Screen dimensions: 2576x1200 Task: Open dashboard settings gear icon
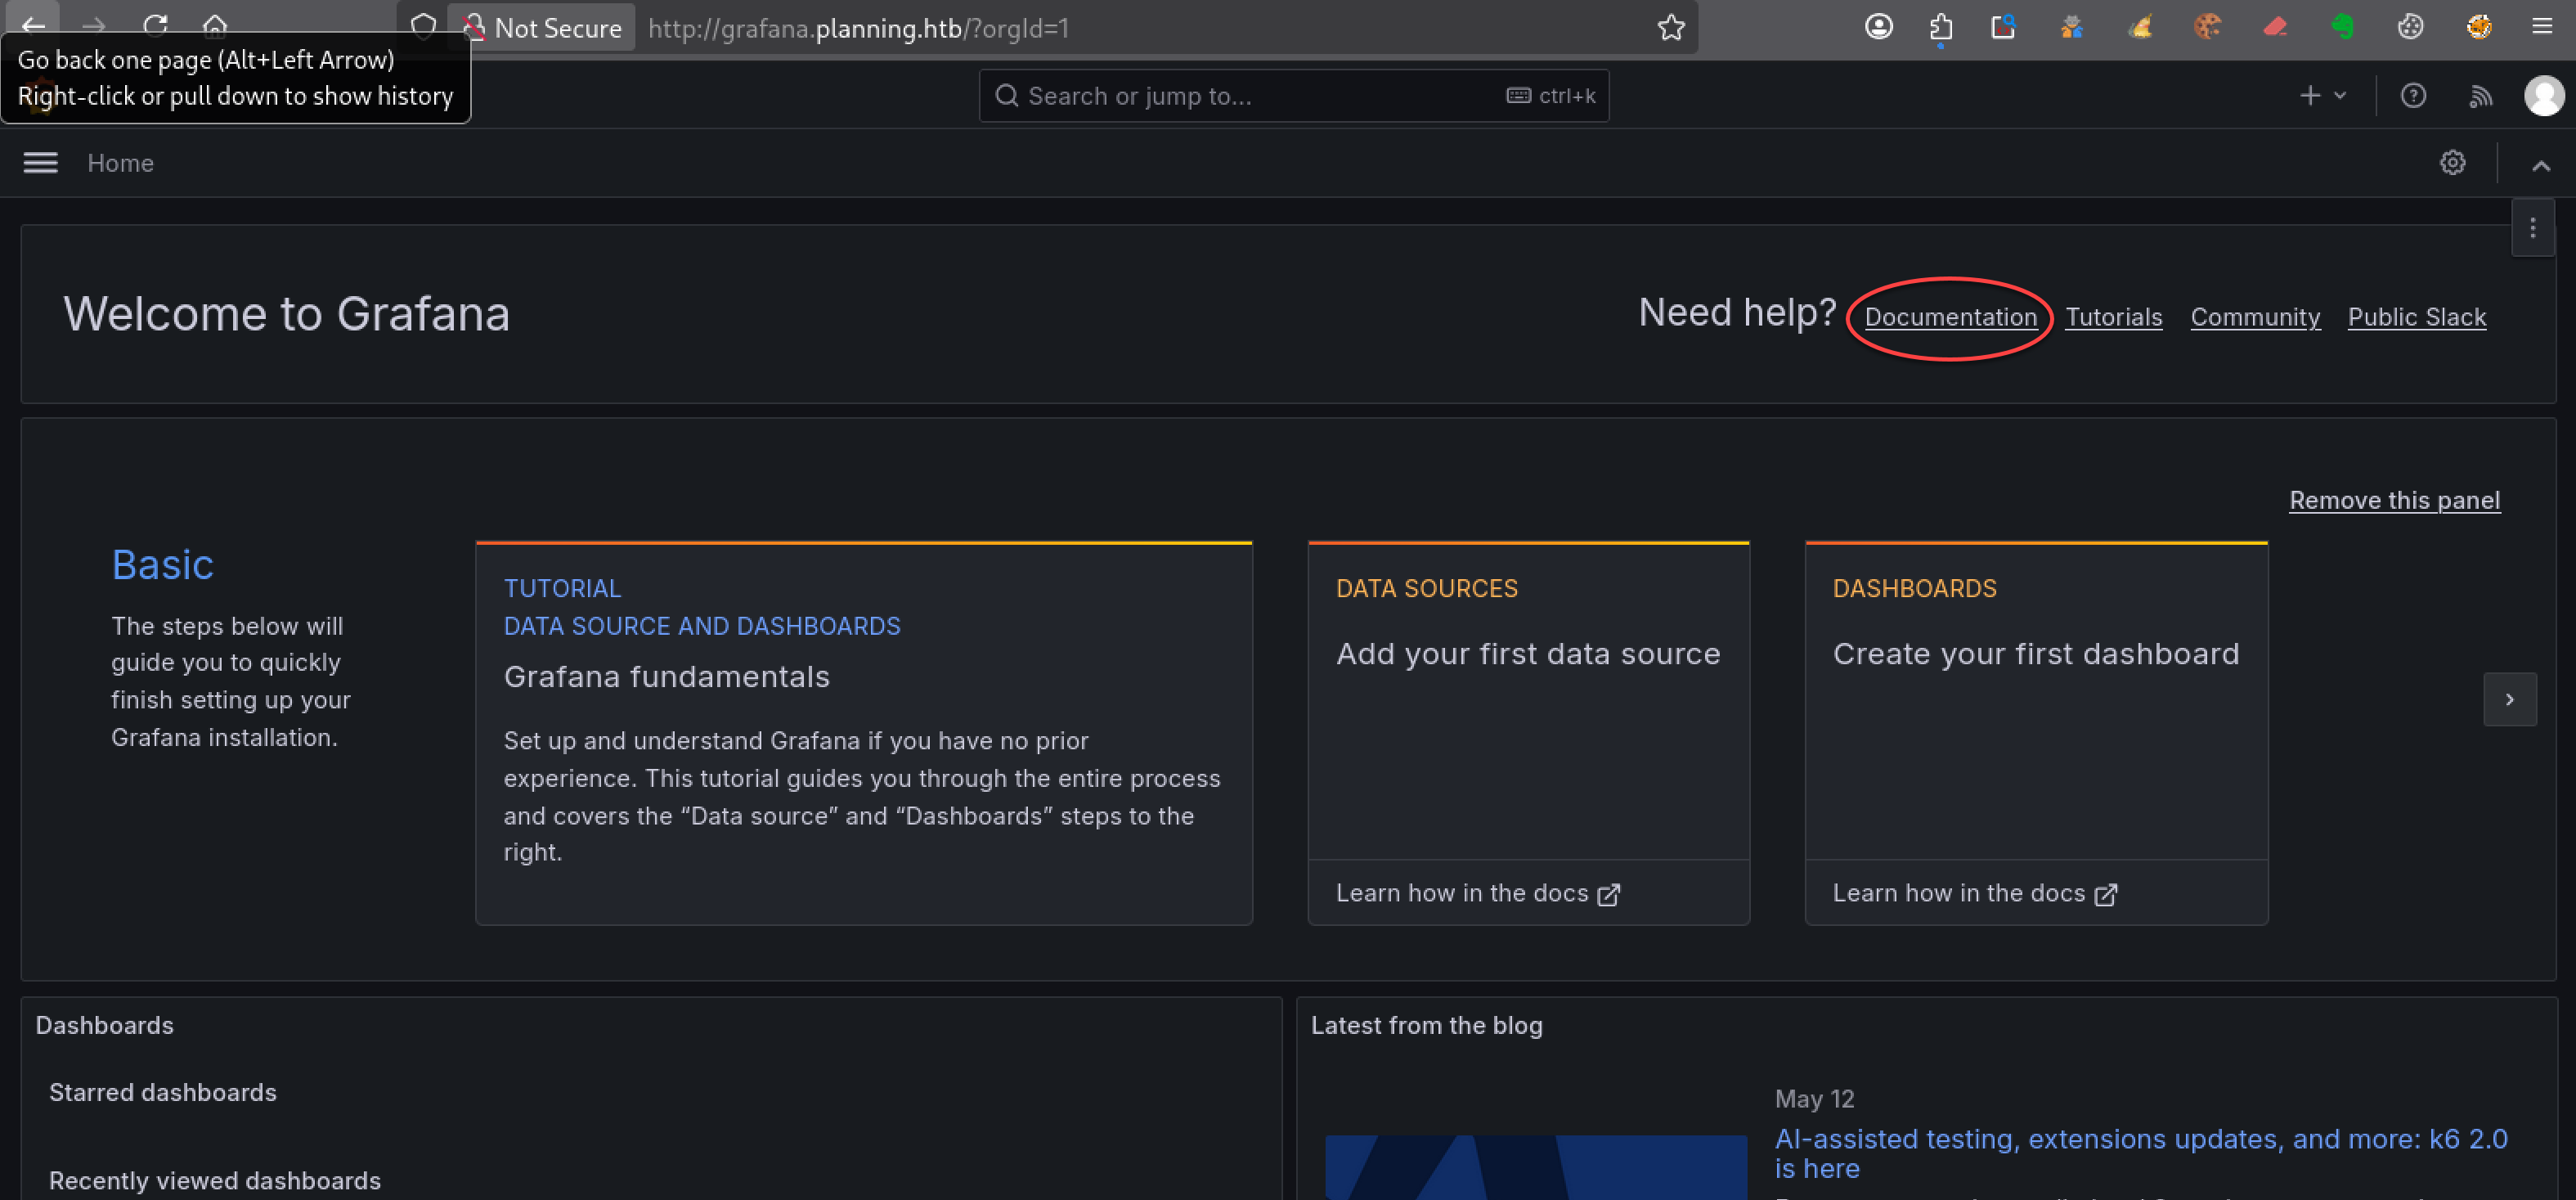(2452, 163)
